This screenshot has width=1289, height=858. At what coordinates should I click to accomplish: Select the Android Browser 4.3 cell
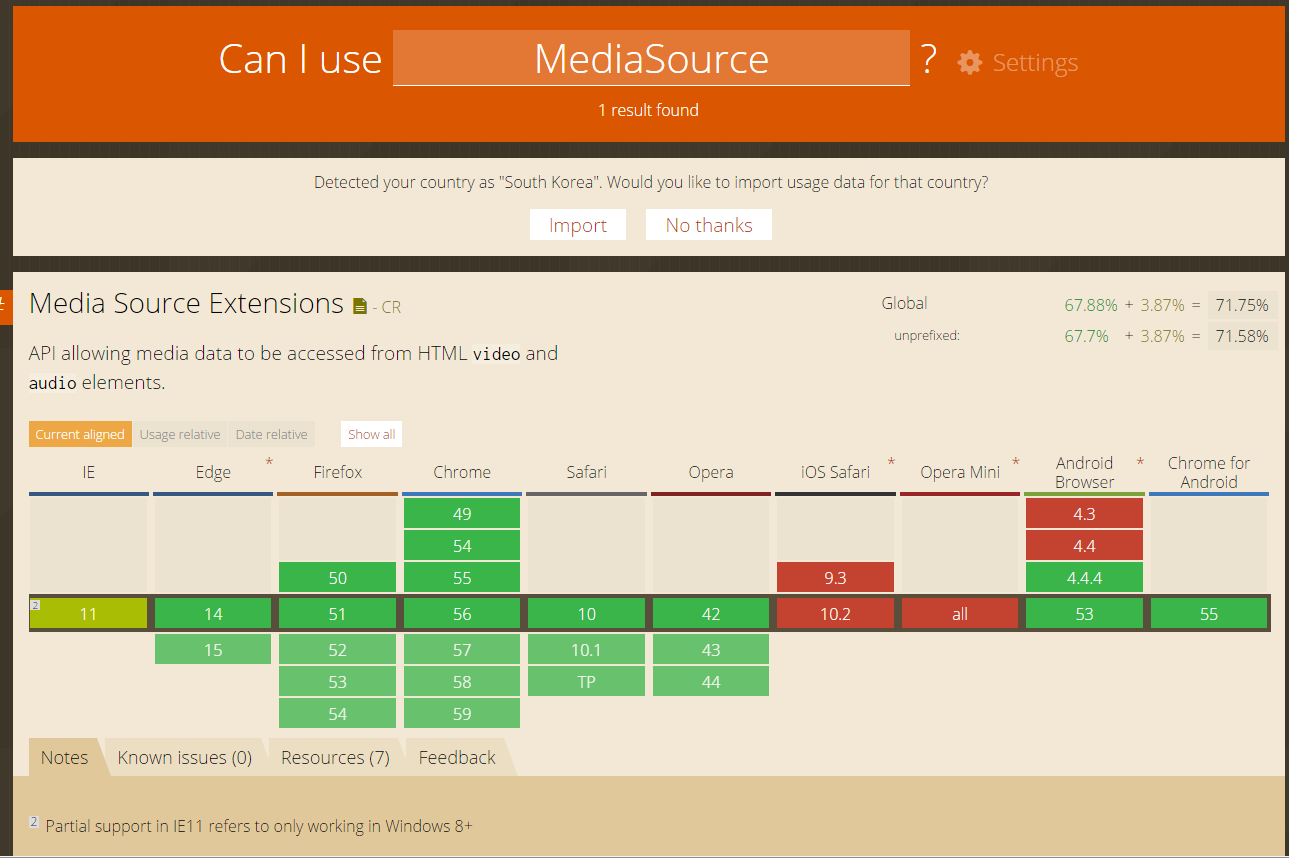pos(1084,514)
